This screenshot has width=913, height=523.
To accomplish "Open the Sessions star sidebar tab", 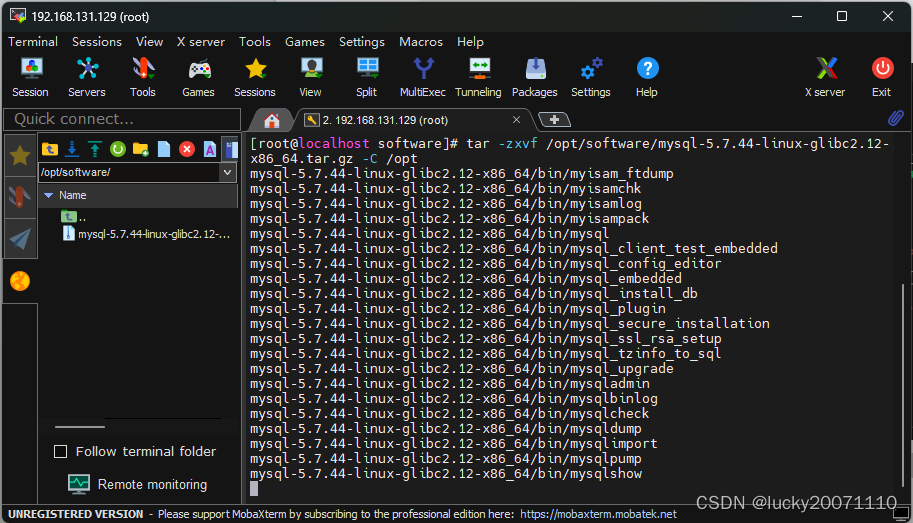I will pos(20,156).
